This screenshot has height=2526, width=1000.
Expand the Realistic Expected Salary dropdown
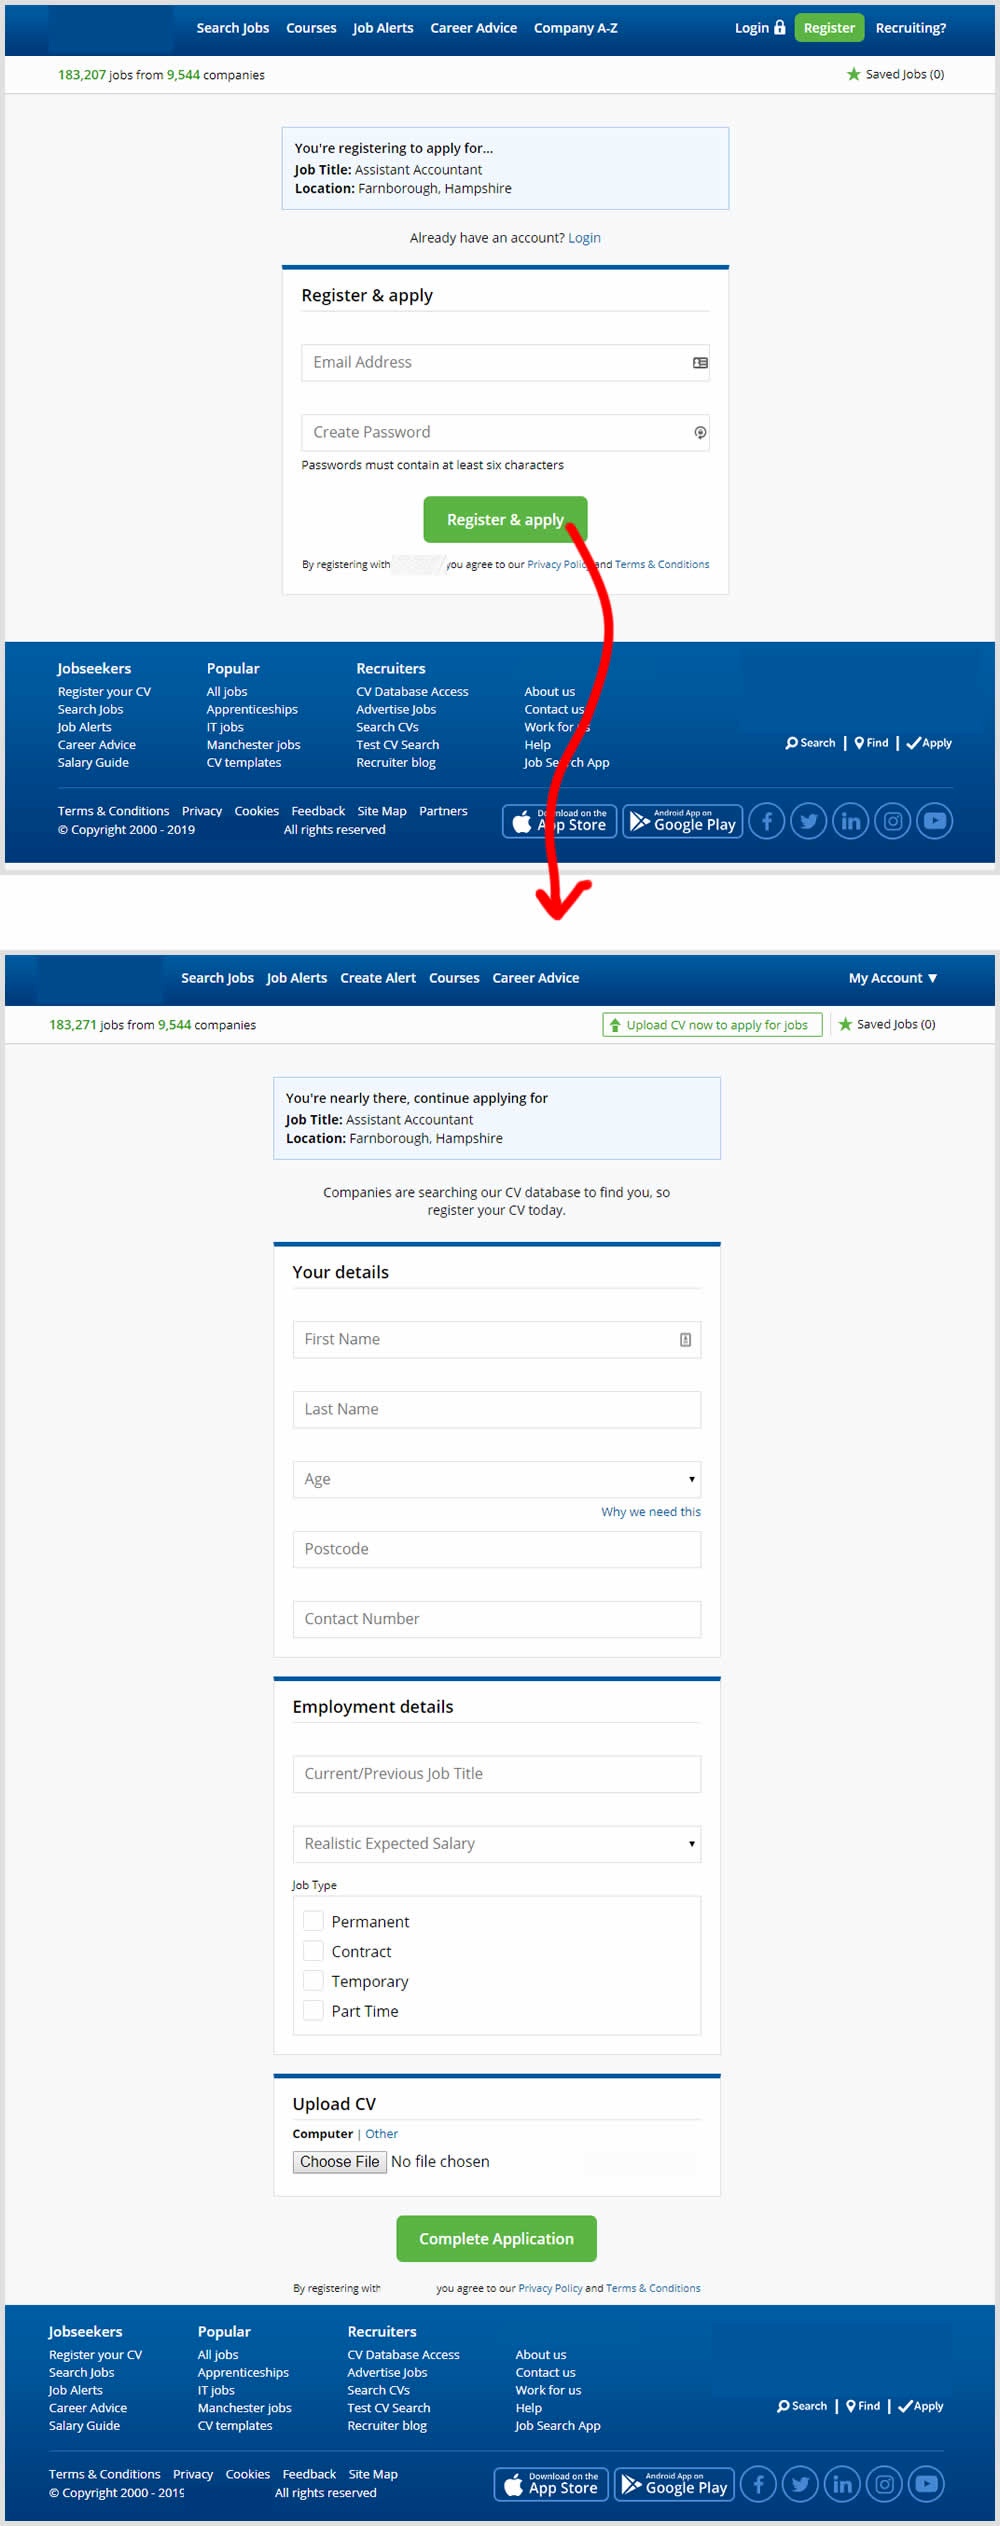pyautogui.click(x=496, y=1844)
